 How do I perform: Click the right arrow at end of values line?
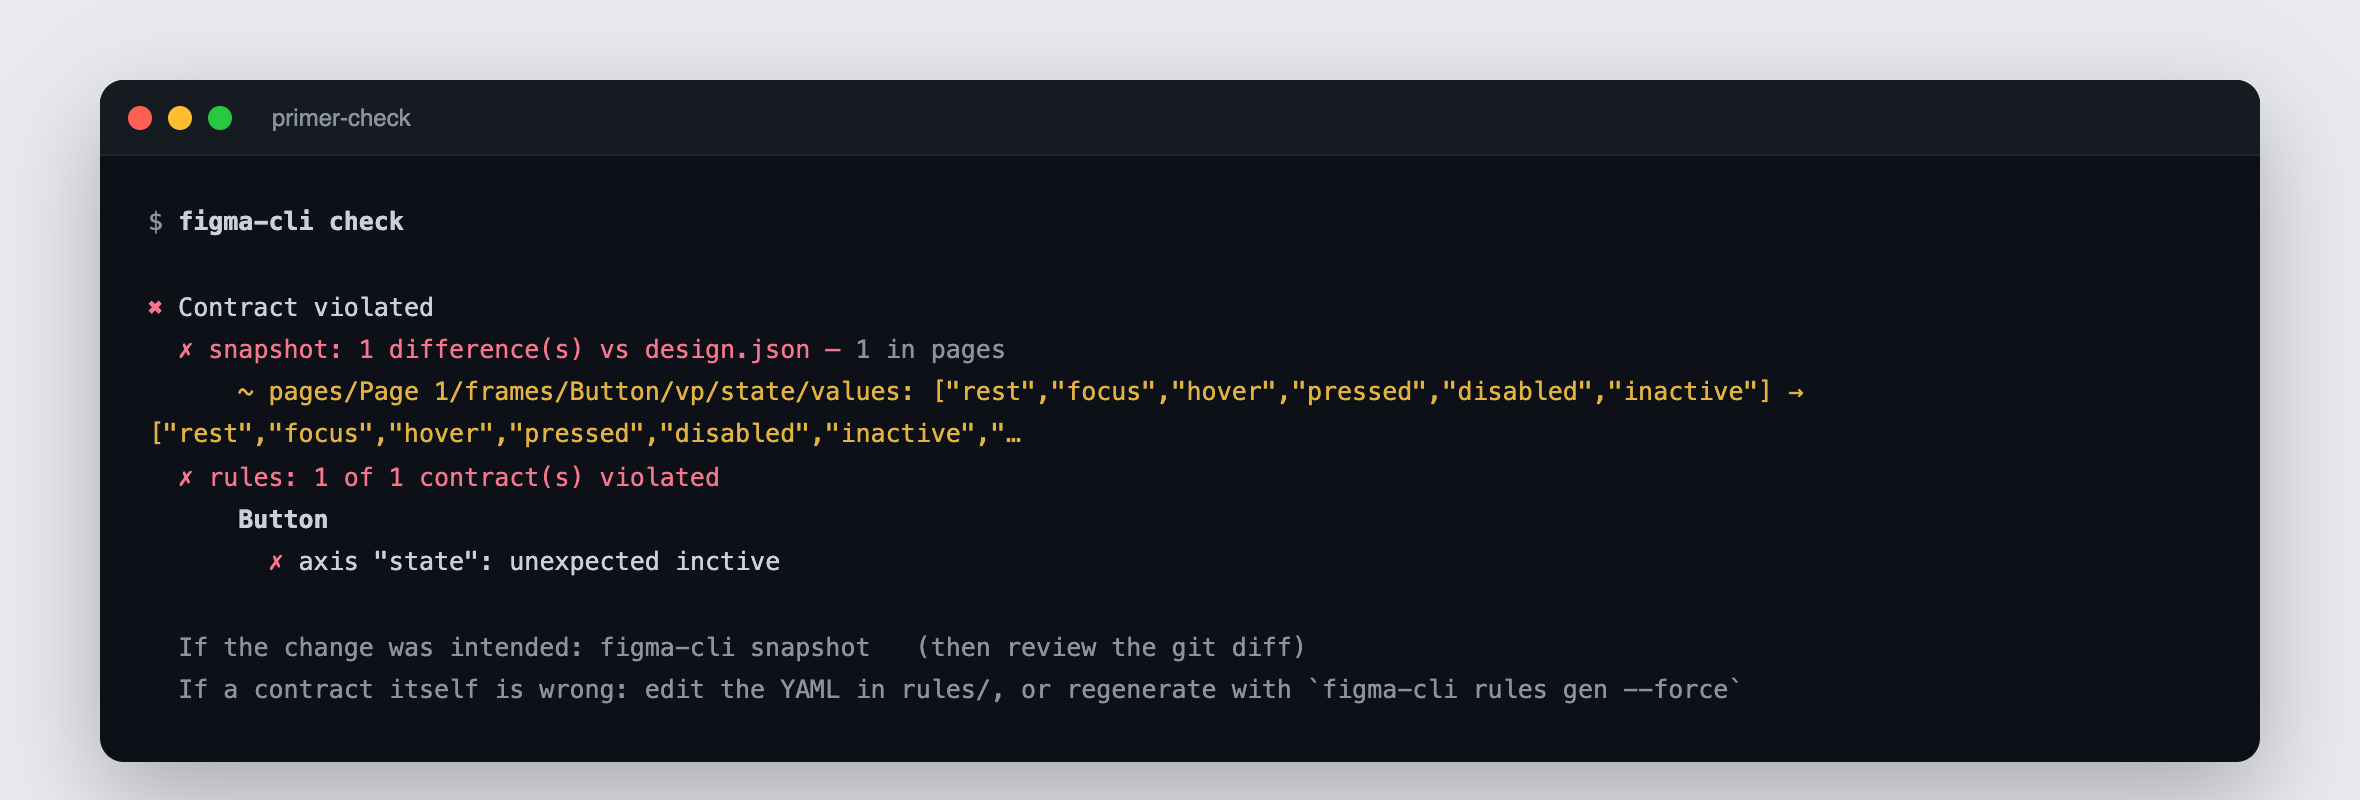pos(1796,393)
